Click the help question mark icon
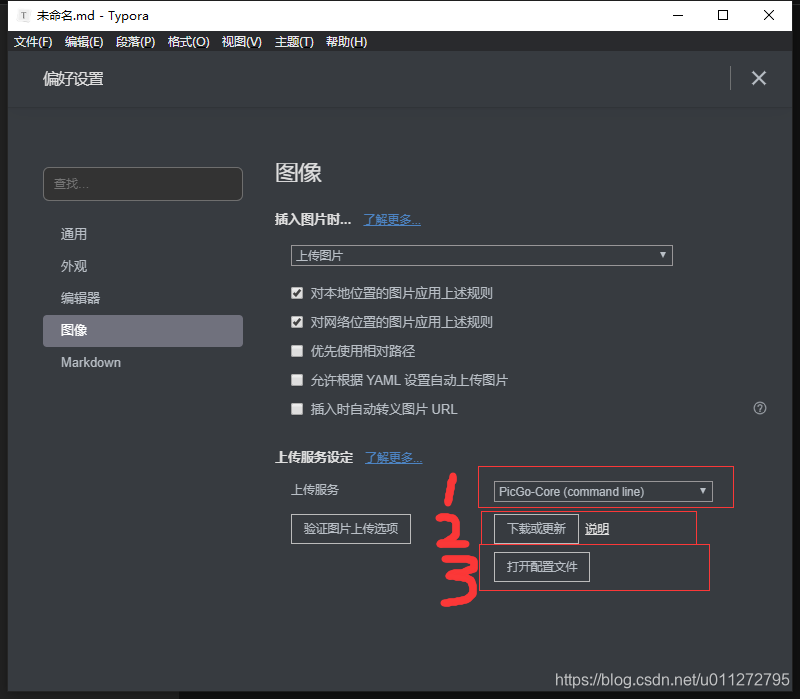The width and height of the screenshot is (800, 699). coord(760,408)
